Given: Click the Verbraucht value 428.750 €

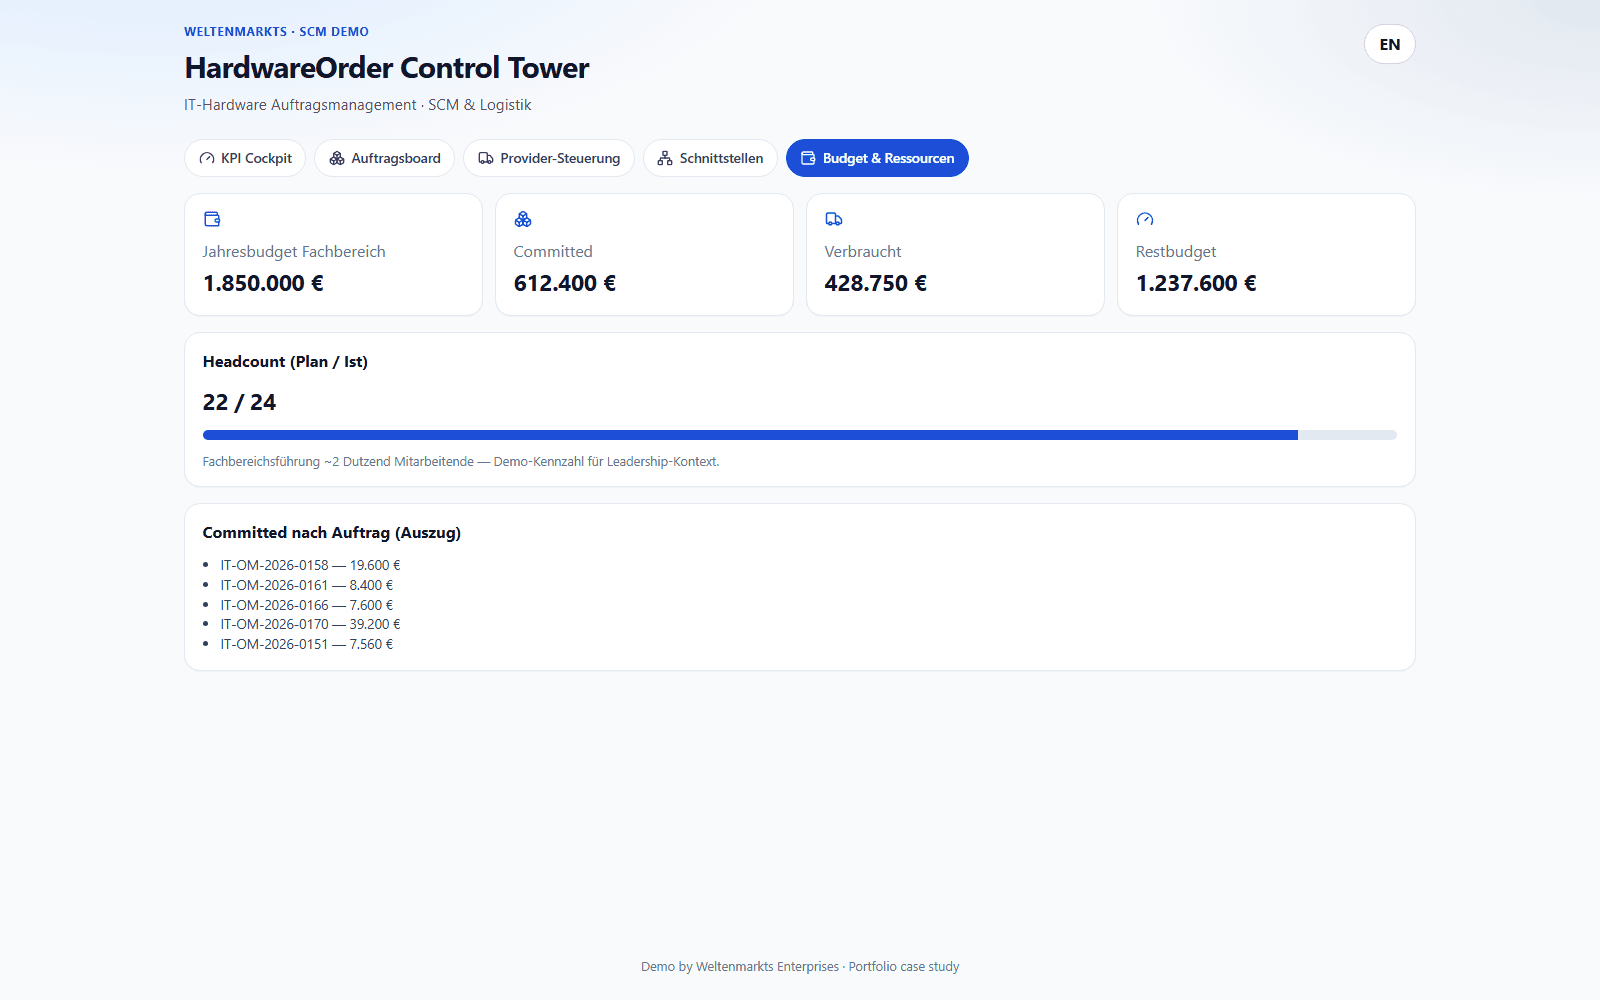Looking at the screenshot, I should point(876,283).
